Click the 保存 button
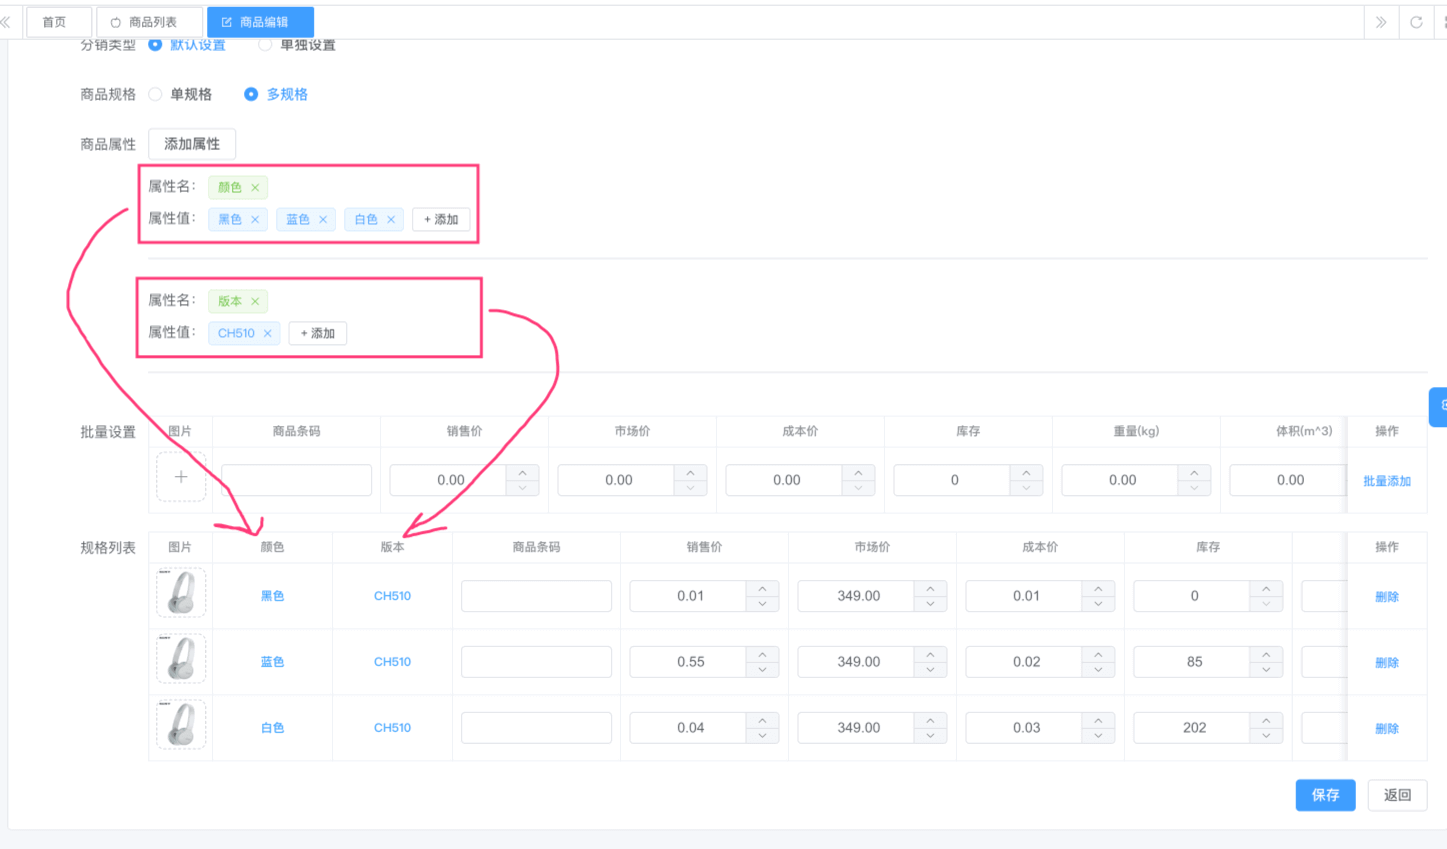 [1325, 795]
